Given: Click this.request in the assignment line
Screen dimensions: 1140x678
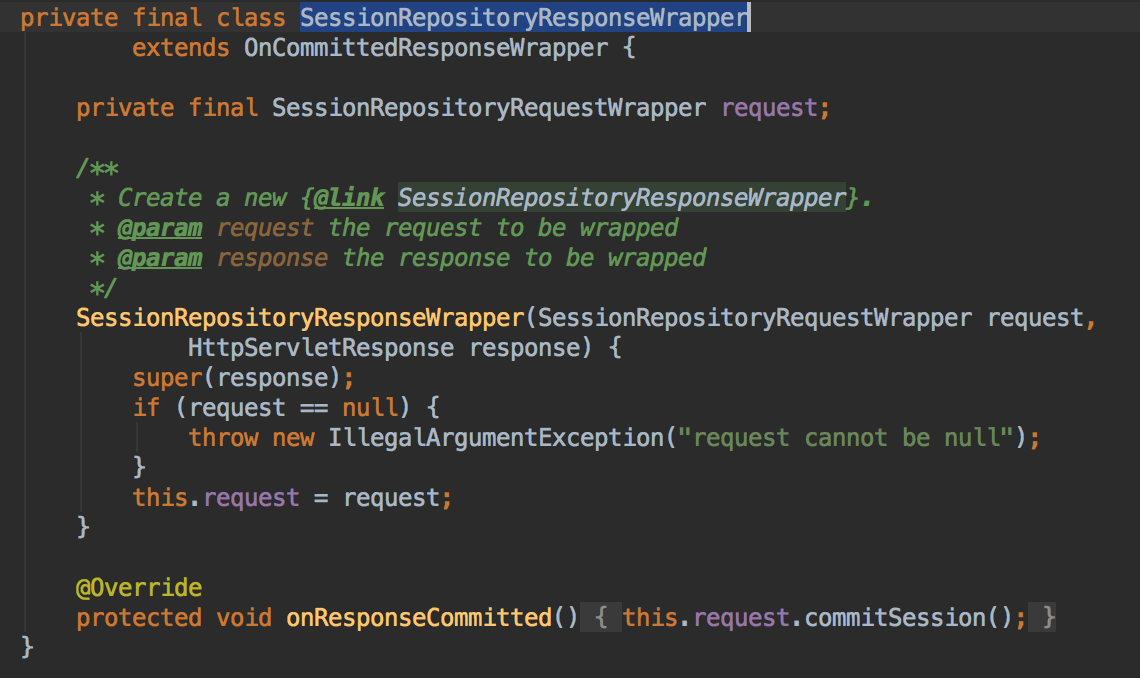Looking at the screenshot, I should click(x=216, y=498).
